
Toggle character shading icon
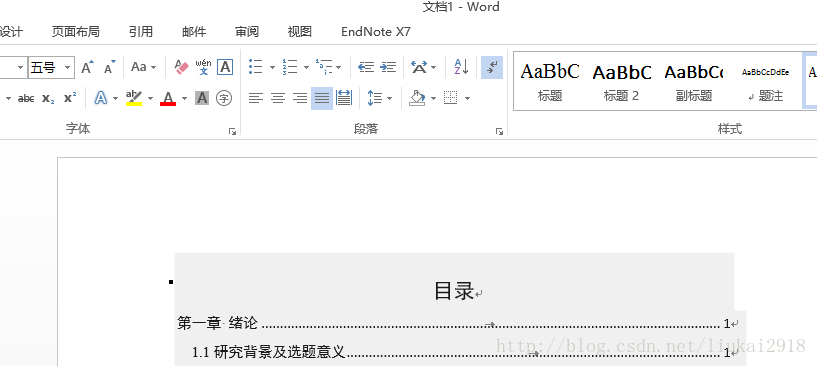click(202, 98)
